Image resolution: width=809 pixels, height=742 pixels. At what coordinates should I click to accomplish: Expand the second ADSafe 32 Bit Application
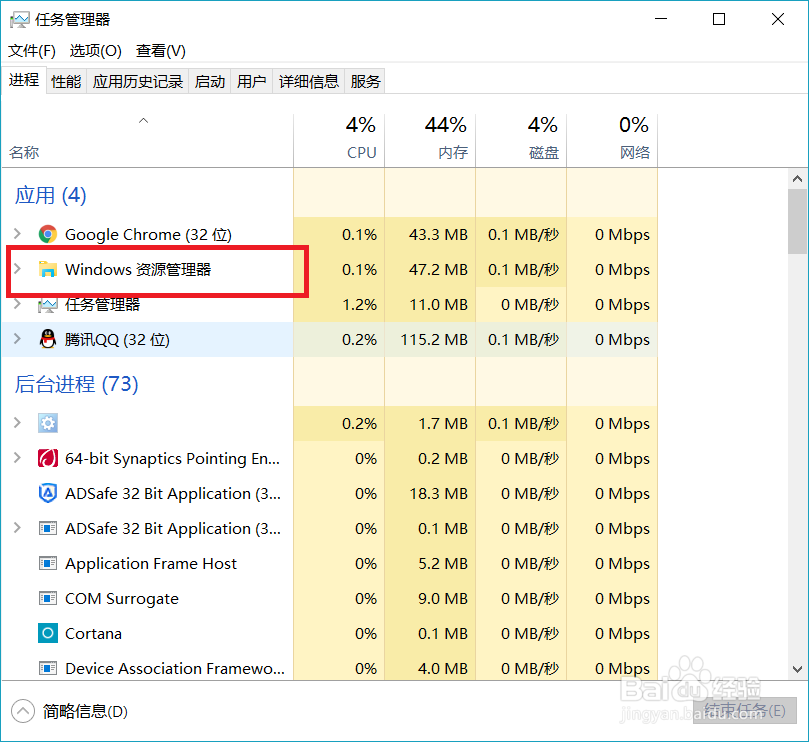coord(17,527)
